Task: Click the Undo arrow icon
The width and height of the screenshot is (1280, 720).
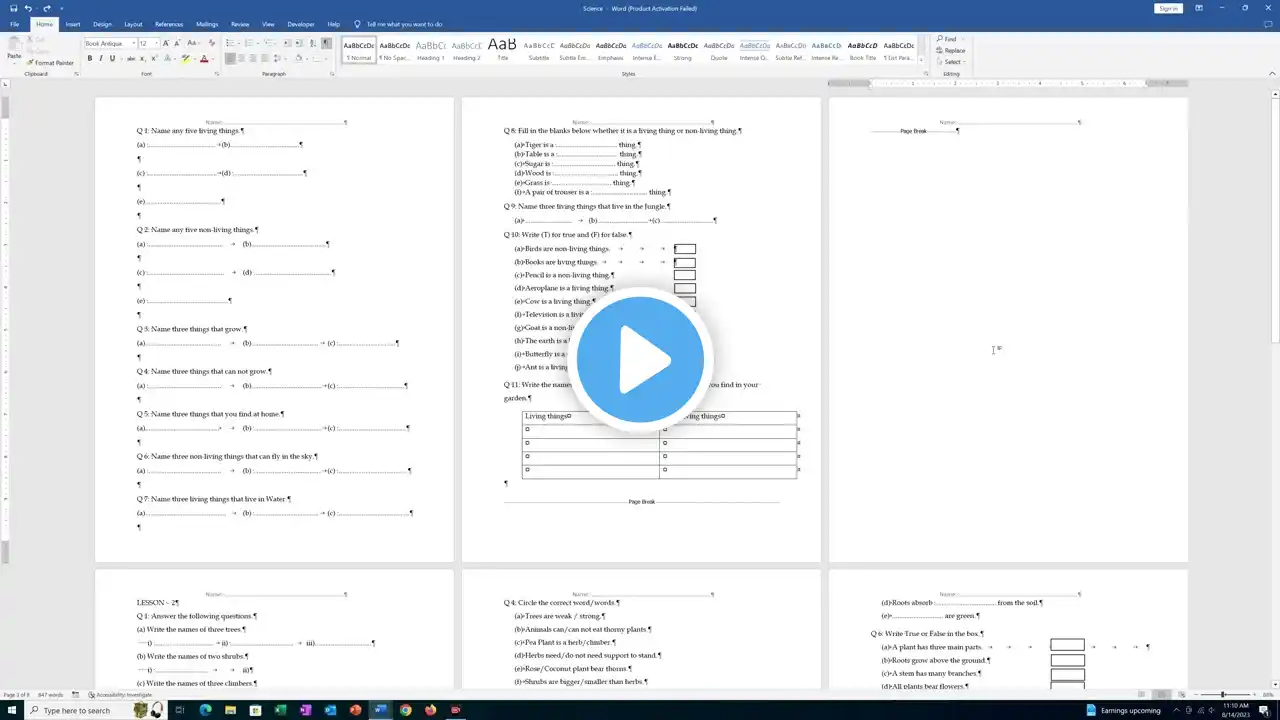Action: coord(29,8)
